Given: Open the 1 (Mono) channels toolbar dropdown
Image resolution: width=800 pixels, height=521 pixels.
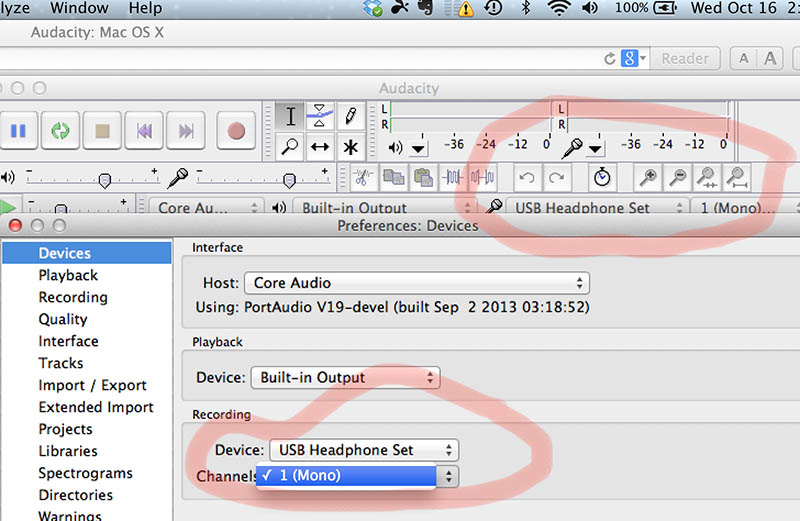Looking at the screenshot, I should [745, 207].
